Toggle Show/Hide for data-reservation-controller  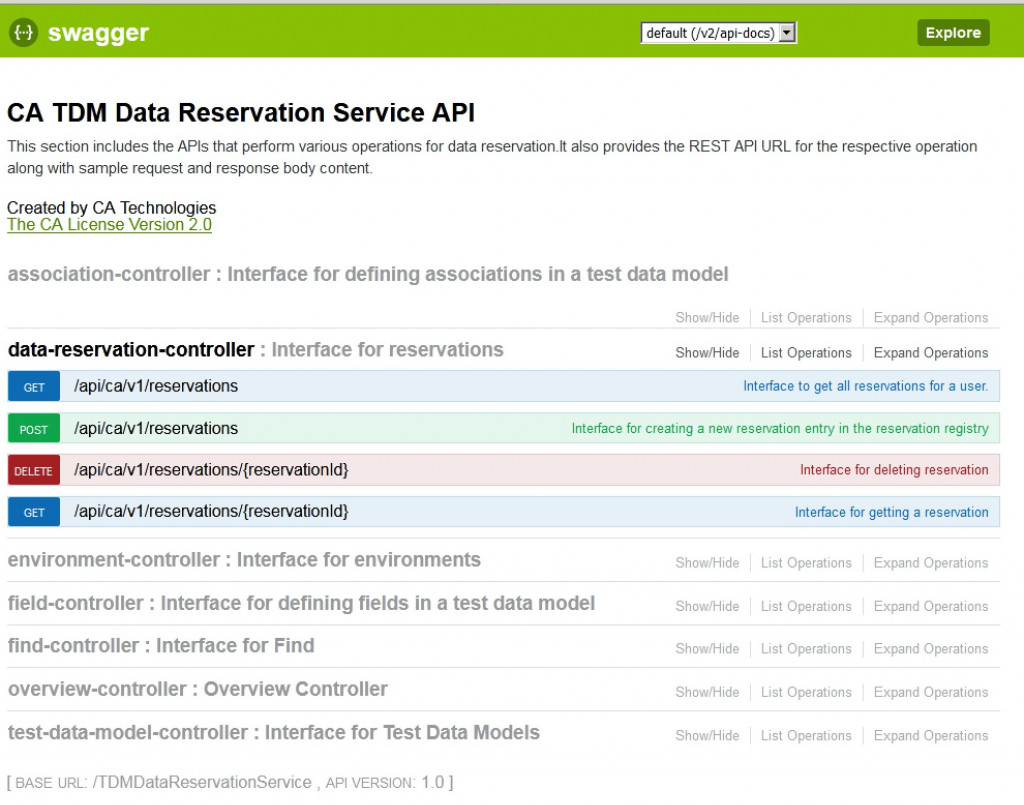pyautogui.click(x=707, y=353)
